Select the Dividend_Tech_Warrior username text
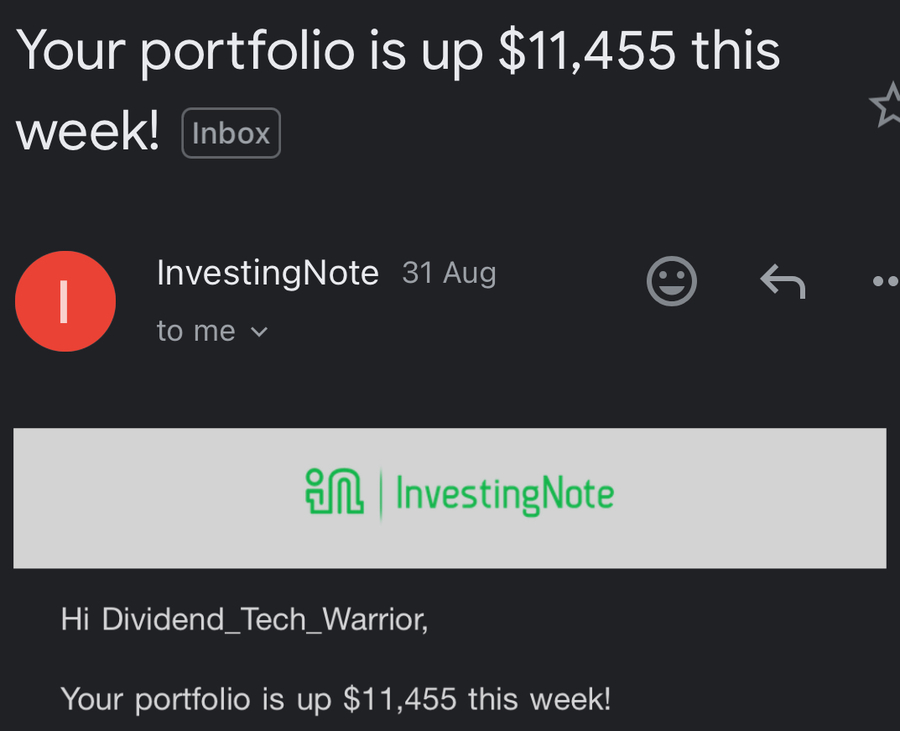 [265, 621]
